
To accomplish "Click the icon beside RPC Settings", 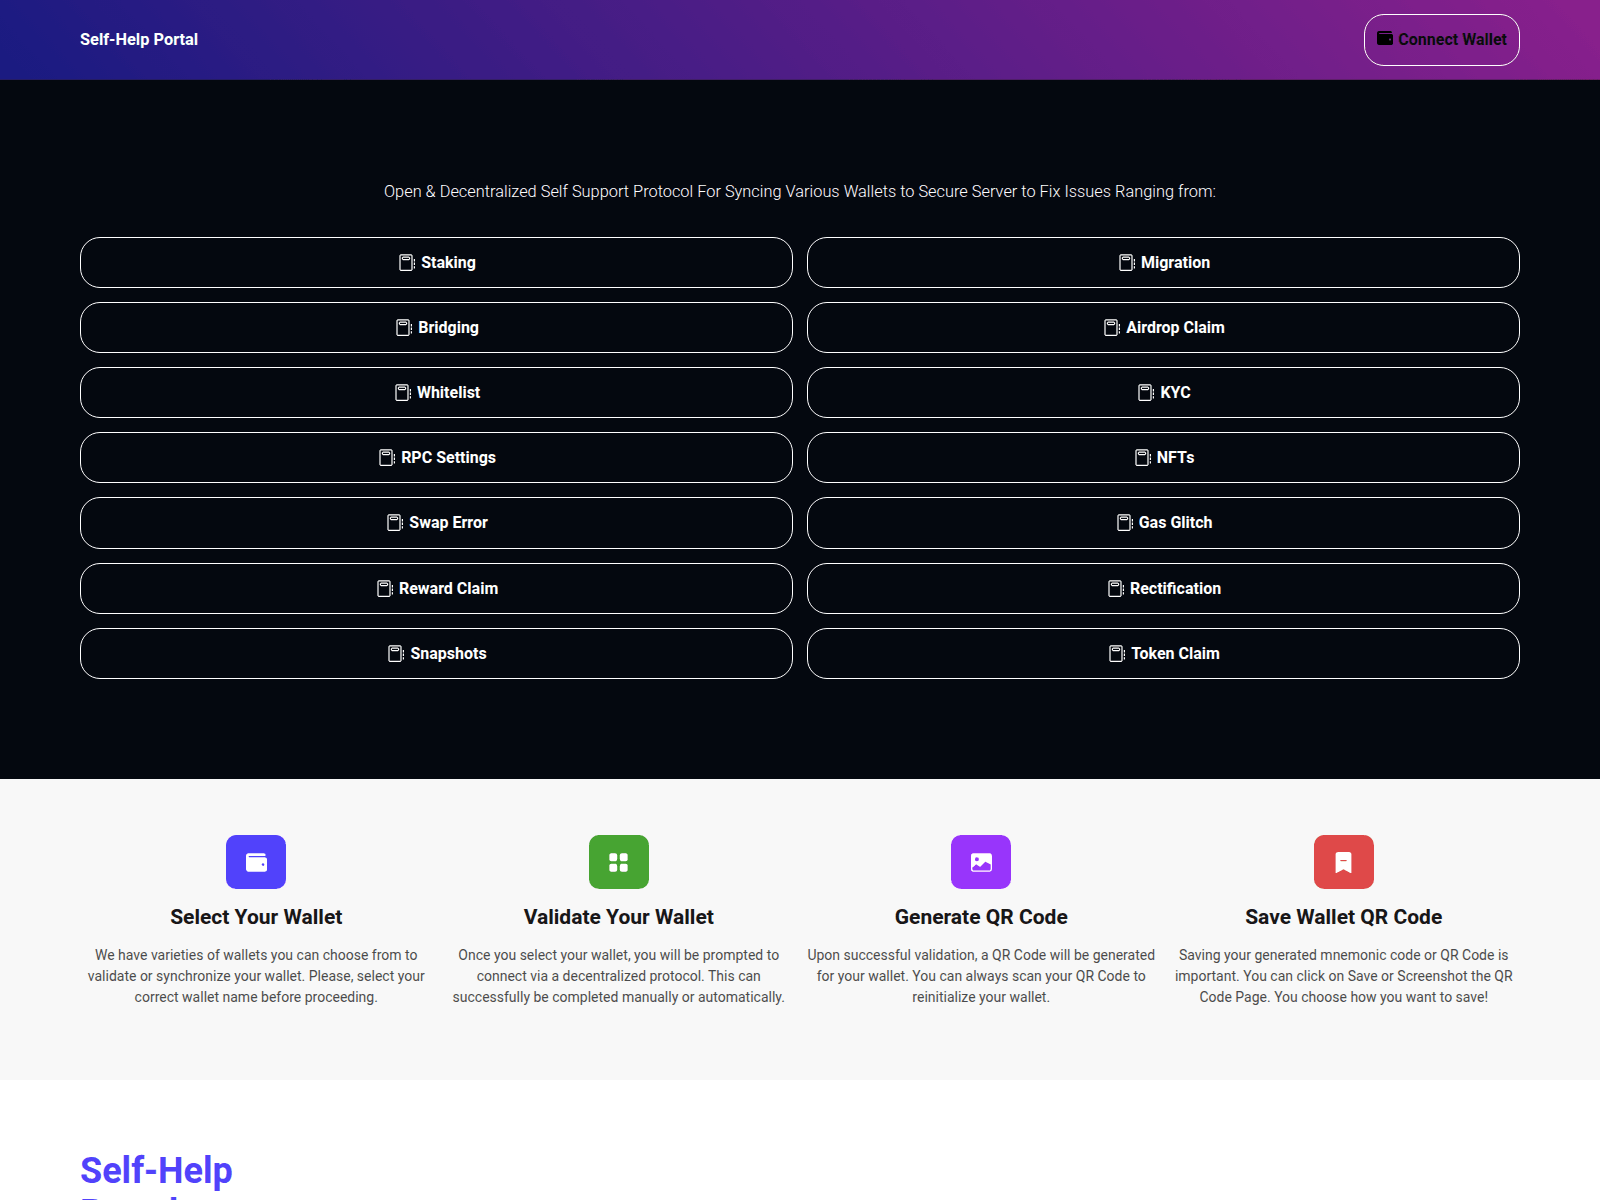I will coord(387,458).
